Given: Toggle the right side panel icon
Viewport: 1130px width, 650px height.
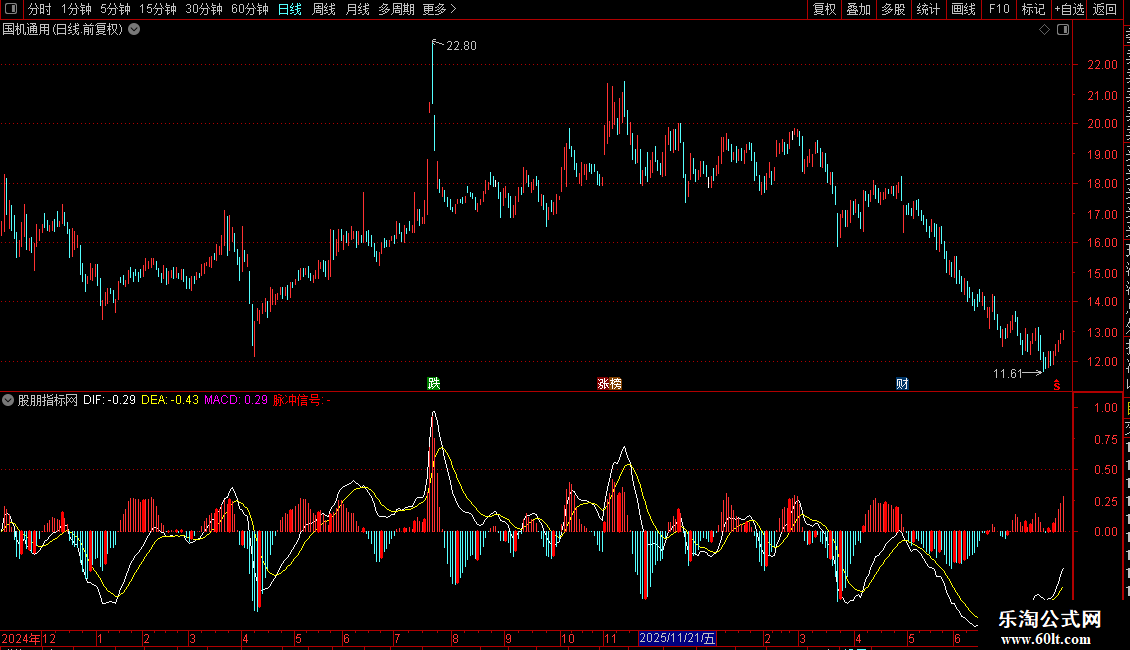Looking at the screenshot, I should pyautogui.click(x=1063, y=30).
